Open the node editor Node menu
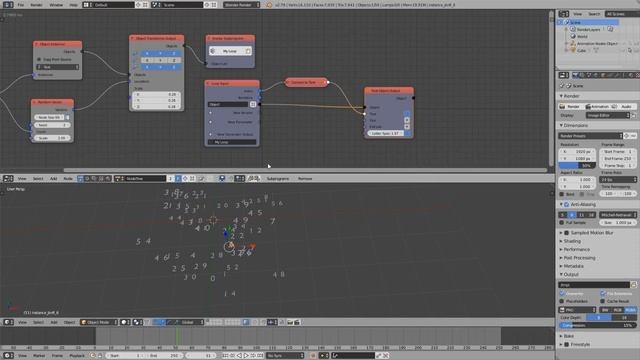640x360 pixels. [x=68, y=179]
